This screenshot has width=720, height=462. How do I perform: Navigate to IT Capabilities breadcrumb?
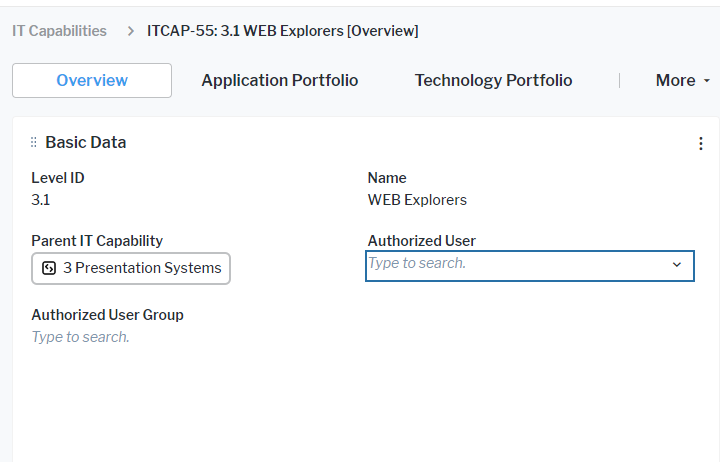(x=59, y=31)
